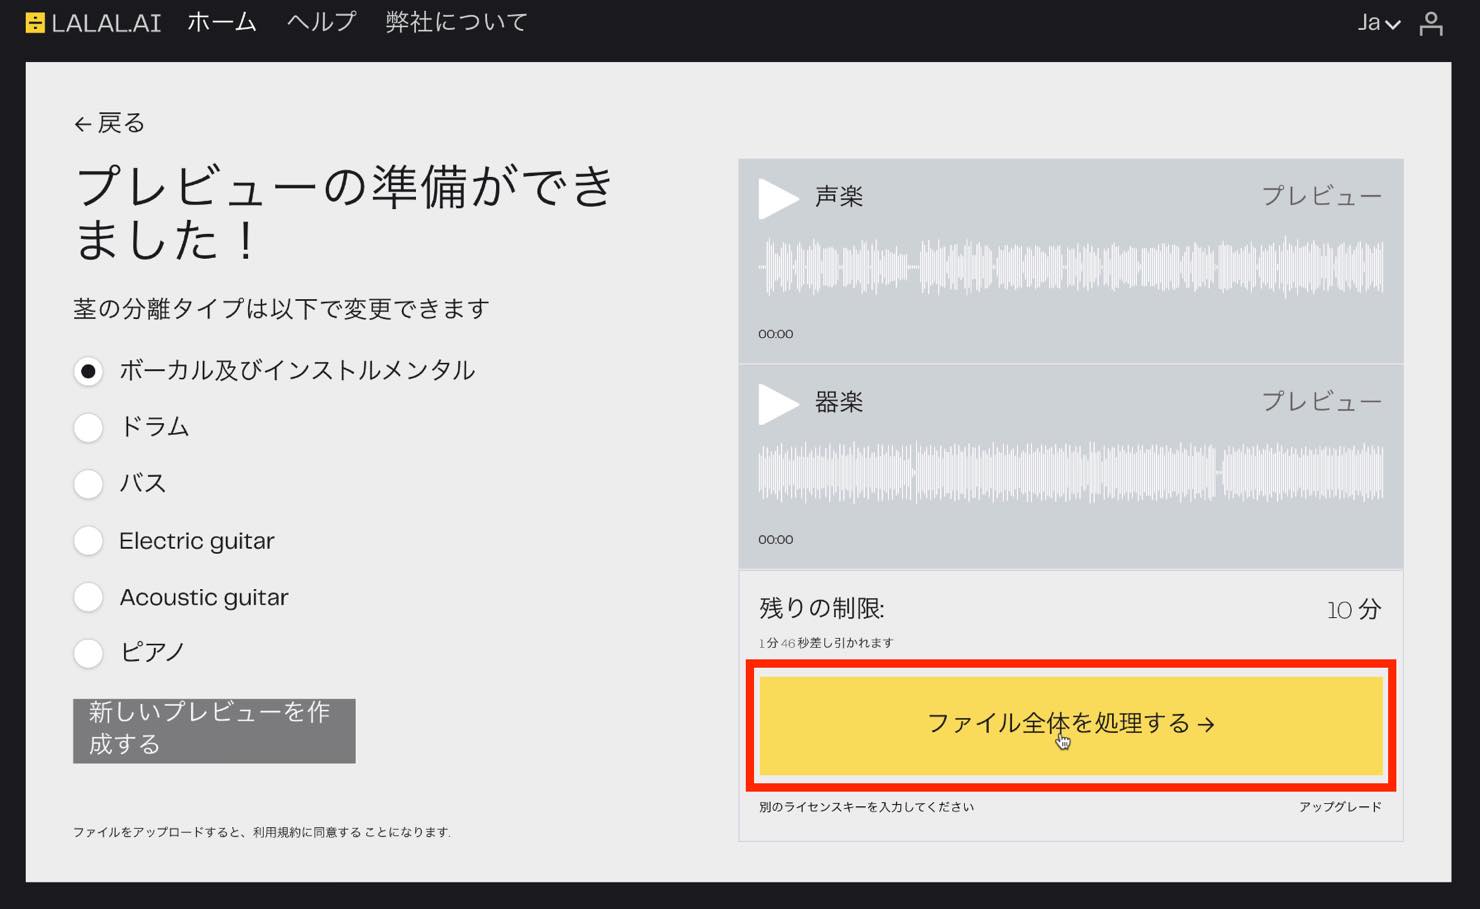1480x909 pixels.
Task: Open the ヘルプ menu item
Action: [321, 22]
